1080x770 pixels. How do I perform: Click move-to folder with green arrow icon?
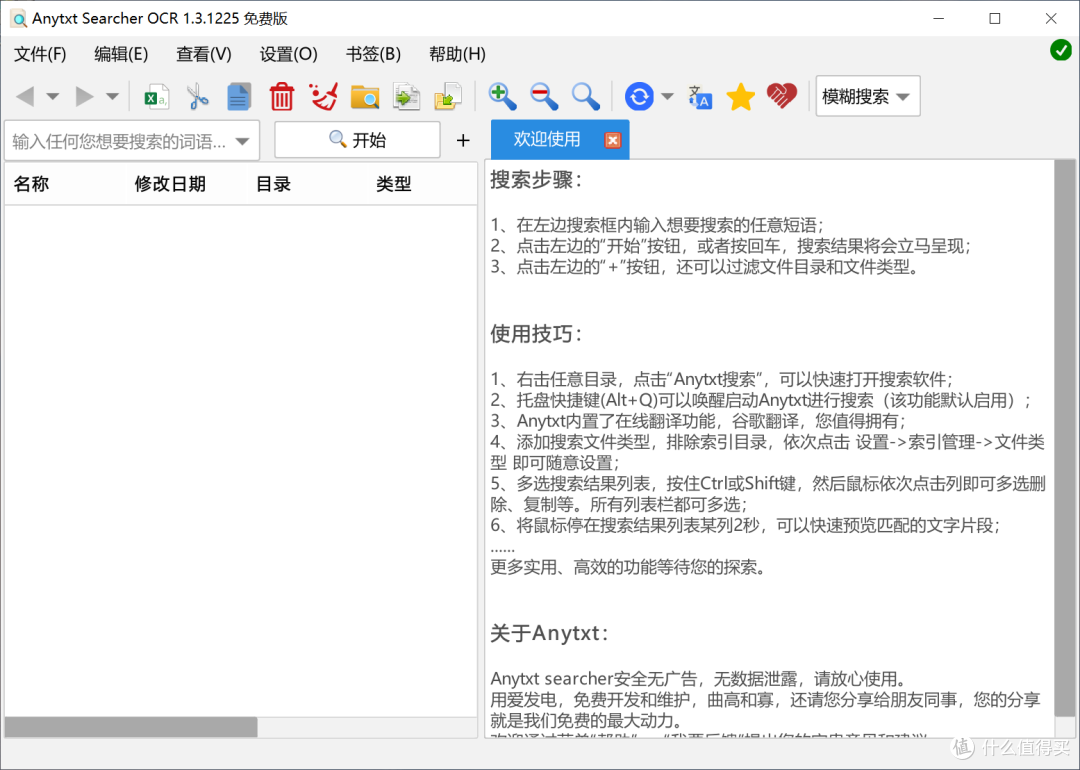pyautogui.click(x=448, y=96)
